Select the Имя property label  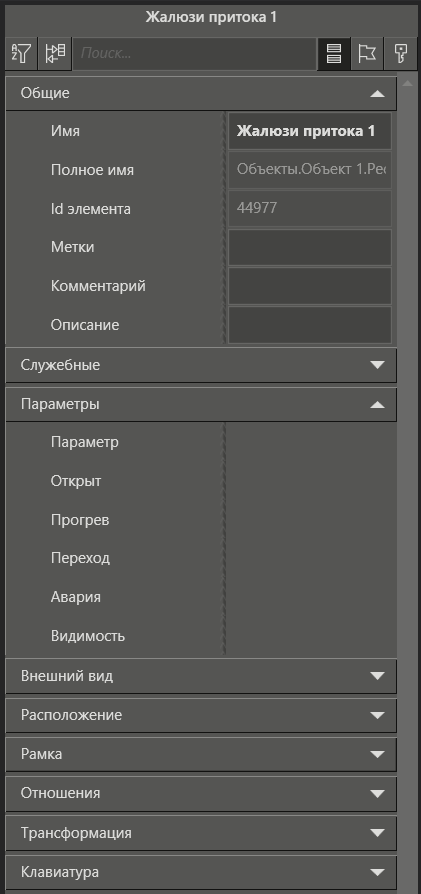pyautogui.click(x=65, y=131)
